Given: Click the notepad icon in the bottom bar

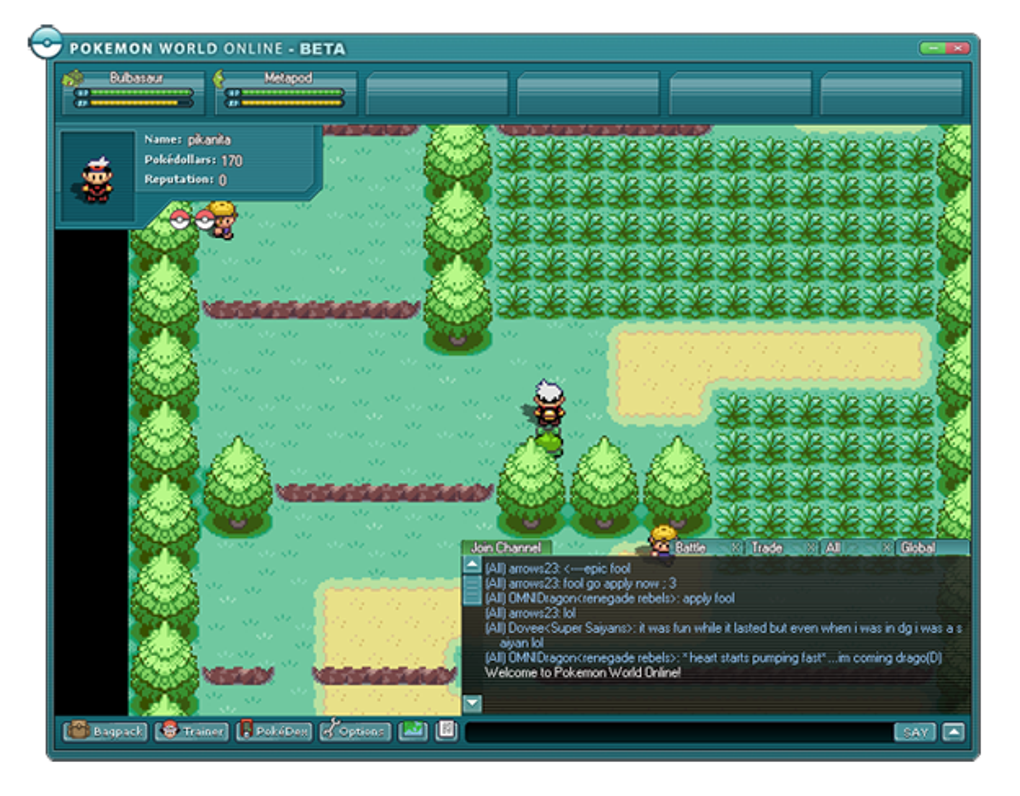Looking at the screenshot, I should coord(446,730).
